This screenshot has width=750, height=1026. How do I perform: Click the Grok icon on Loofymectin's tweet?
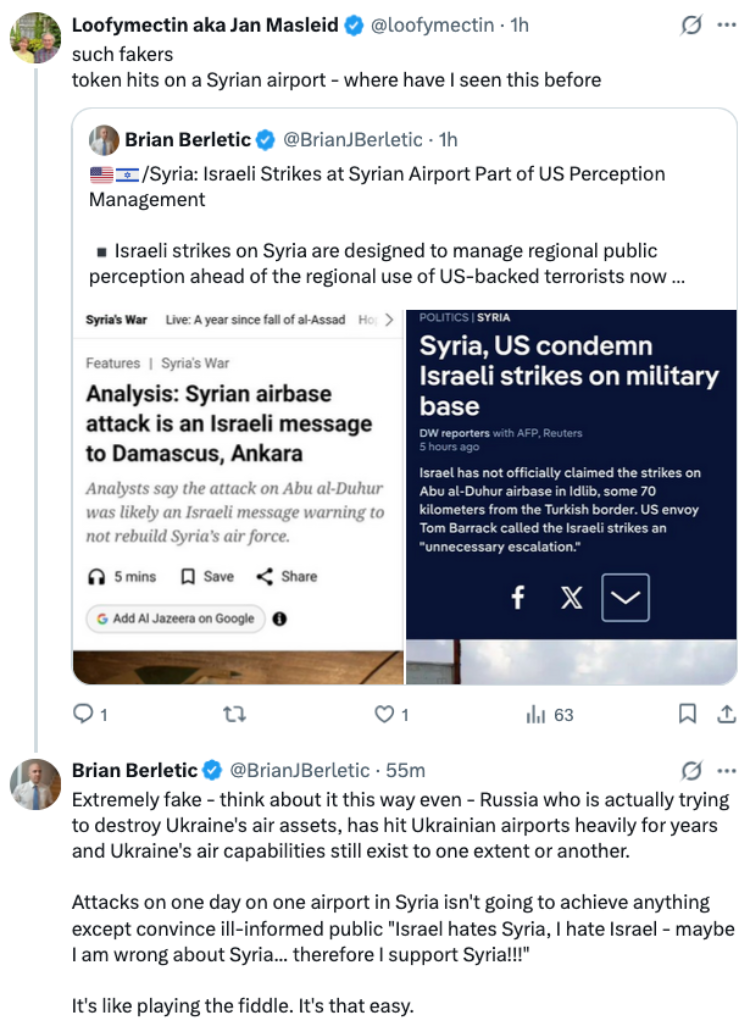[x=691, y=26]
